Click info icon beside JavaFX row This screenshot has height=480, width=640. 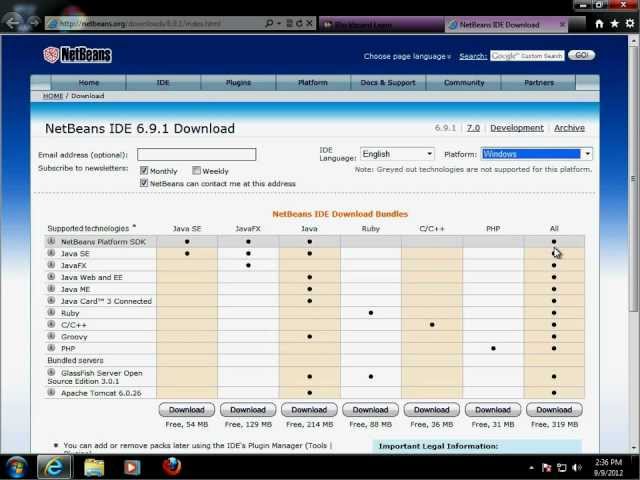pos(51,264)
